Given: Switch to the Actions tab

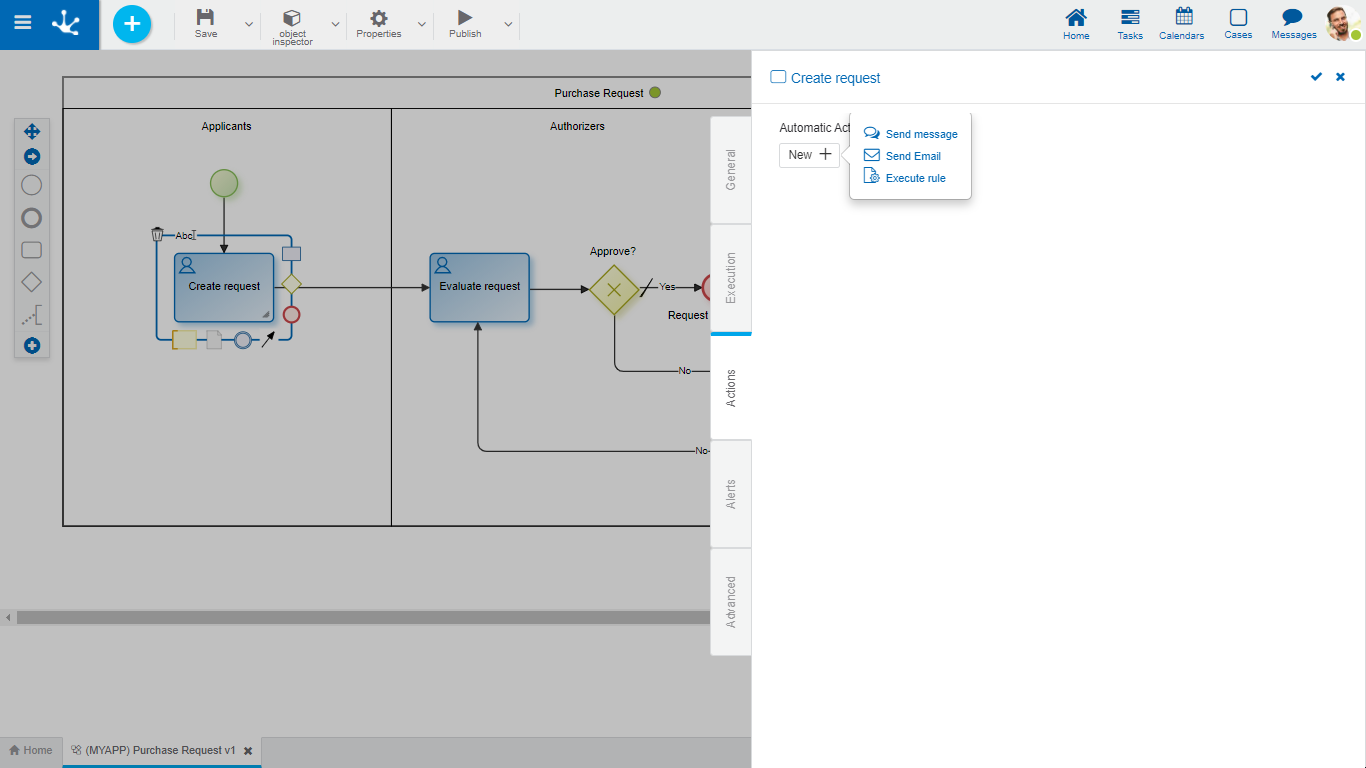Looking at the screenshot, I should pyautogui.click(x=731, y=387).
